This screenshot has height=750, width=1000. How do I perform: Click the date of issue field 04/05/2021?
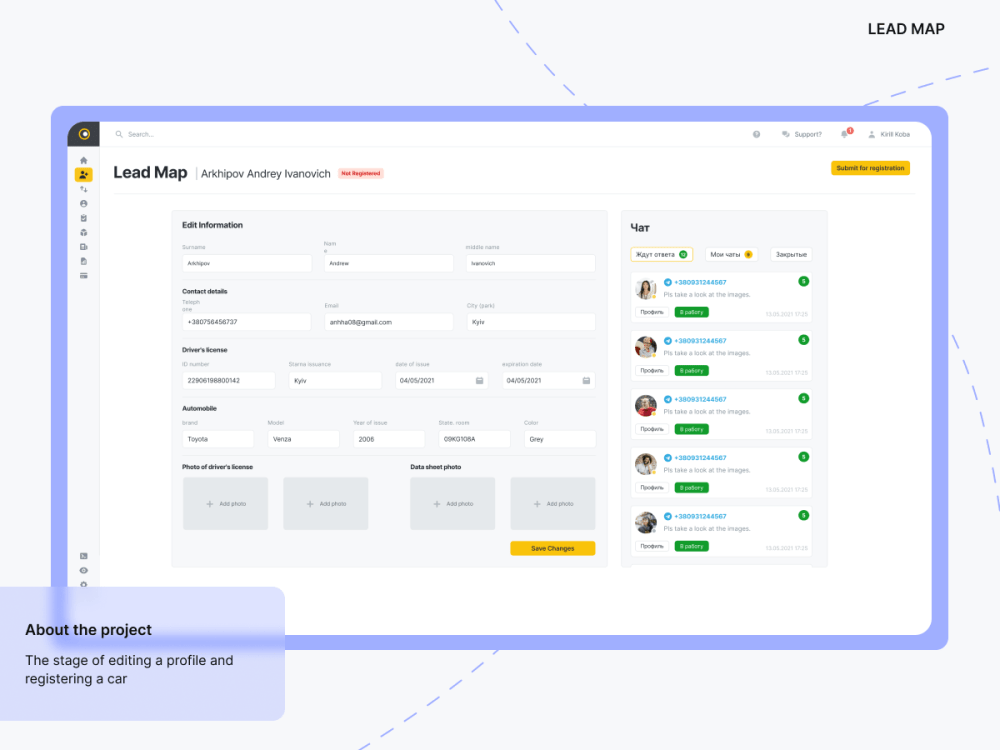pyautogui.click(x=442, y=381)
